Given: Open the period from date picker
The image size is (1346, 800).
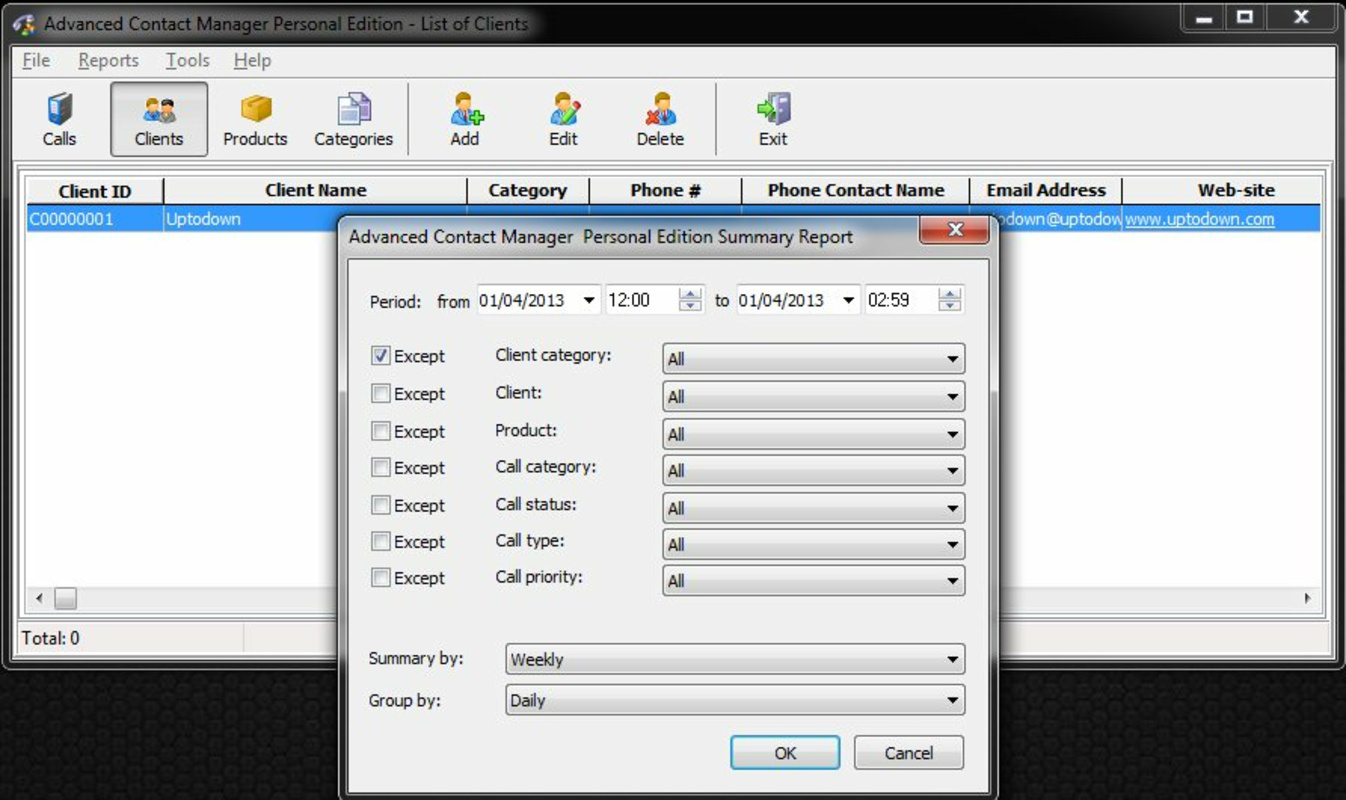Looking at the screenshot, I should [589, 300].
